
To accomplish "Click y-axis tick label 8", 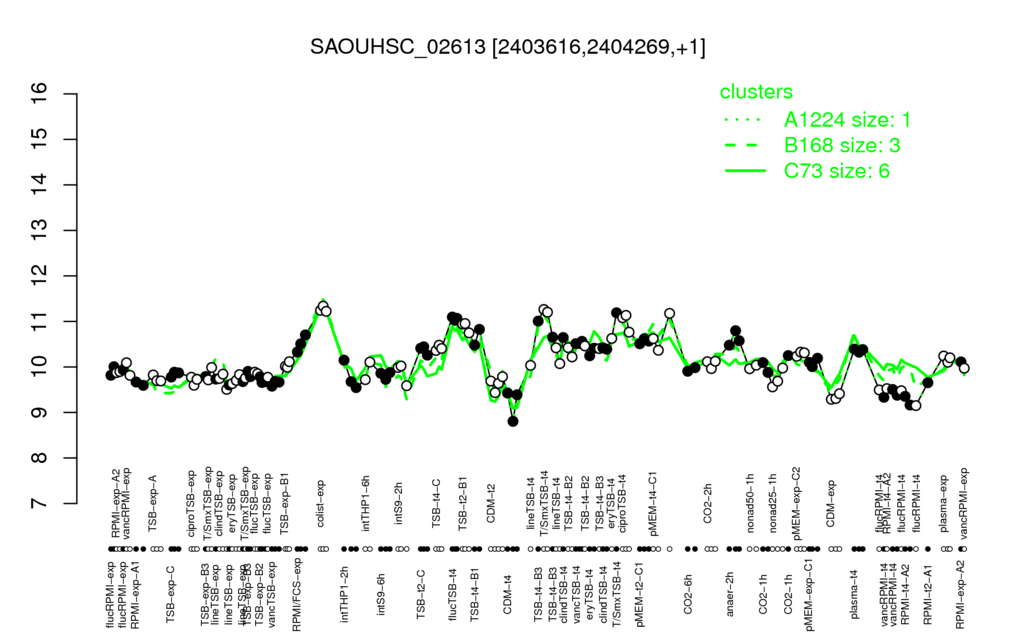I will pyautogui.click(x=40, y=458).
